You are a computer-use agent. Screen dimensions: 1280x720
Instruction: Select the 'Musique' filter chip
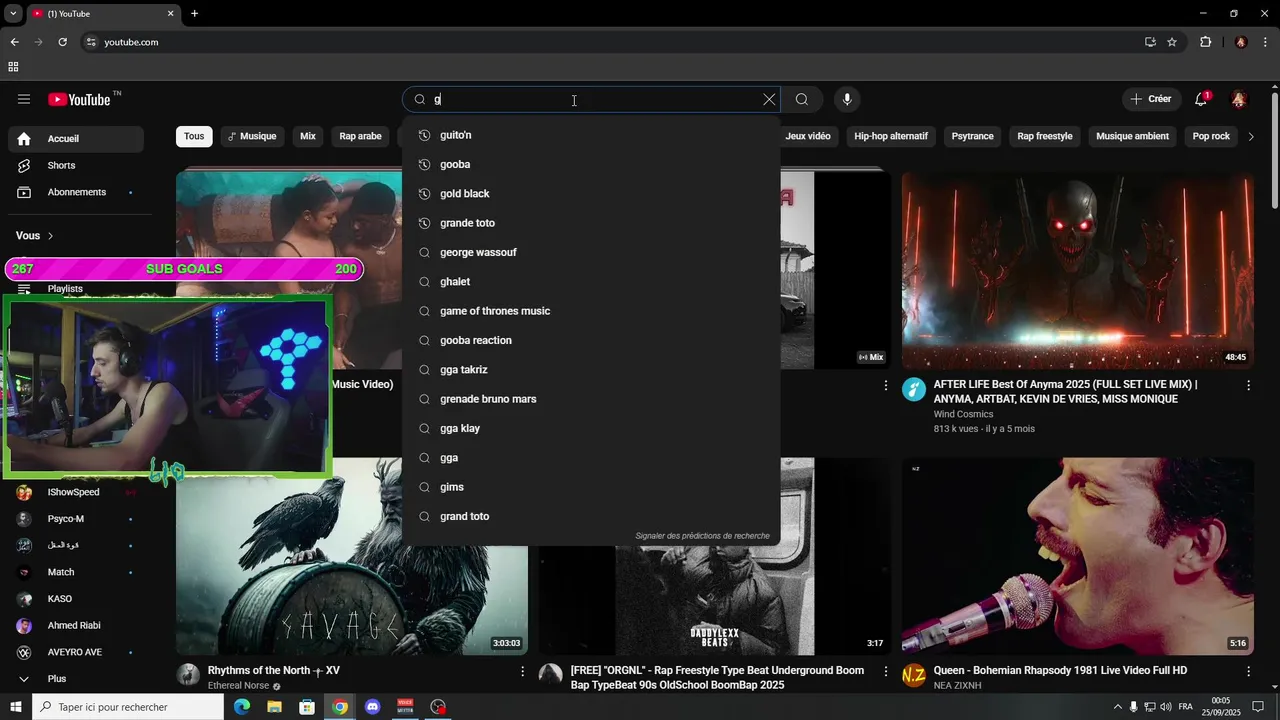(251, 136)
